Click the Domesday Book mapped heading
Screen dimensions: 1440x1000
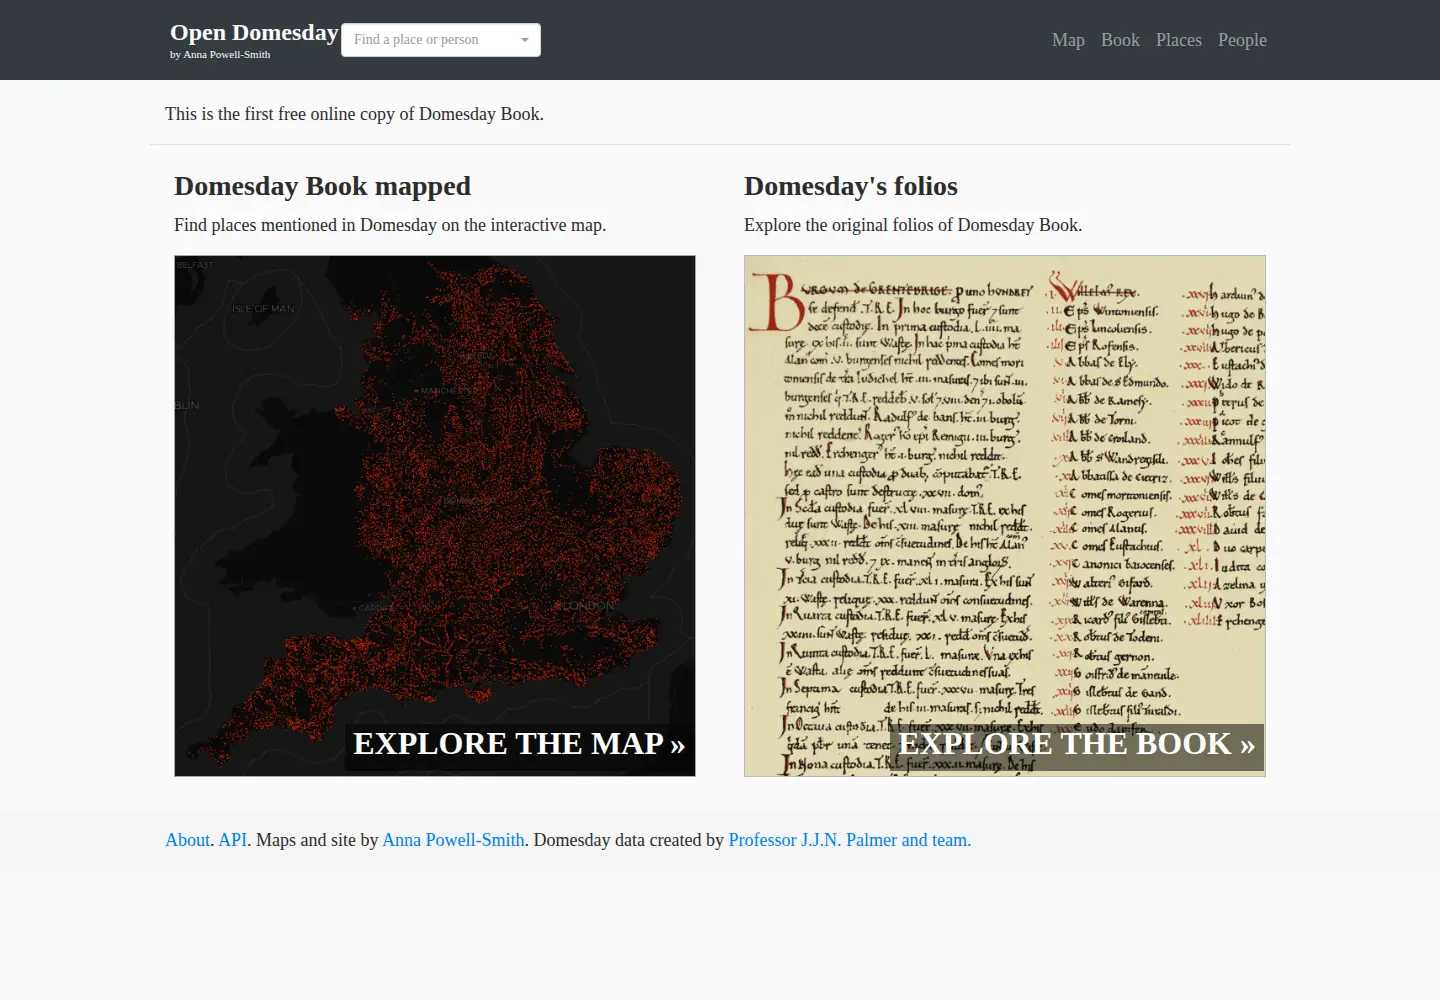coord(322,186)
